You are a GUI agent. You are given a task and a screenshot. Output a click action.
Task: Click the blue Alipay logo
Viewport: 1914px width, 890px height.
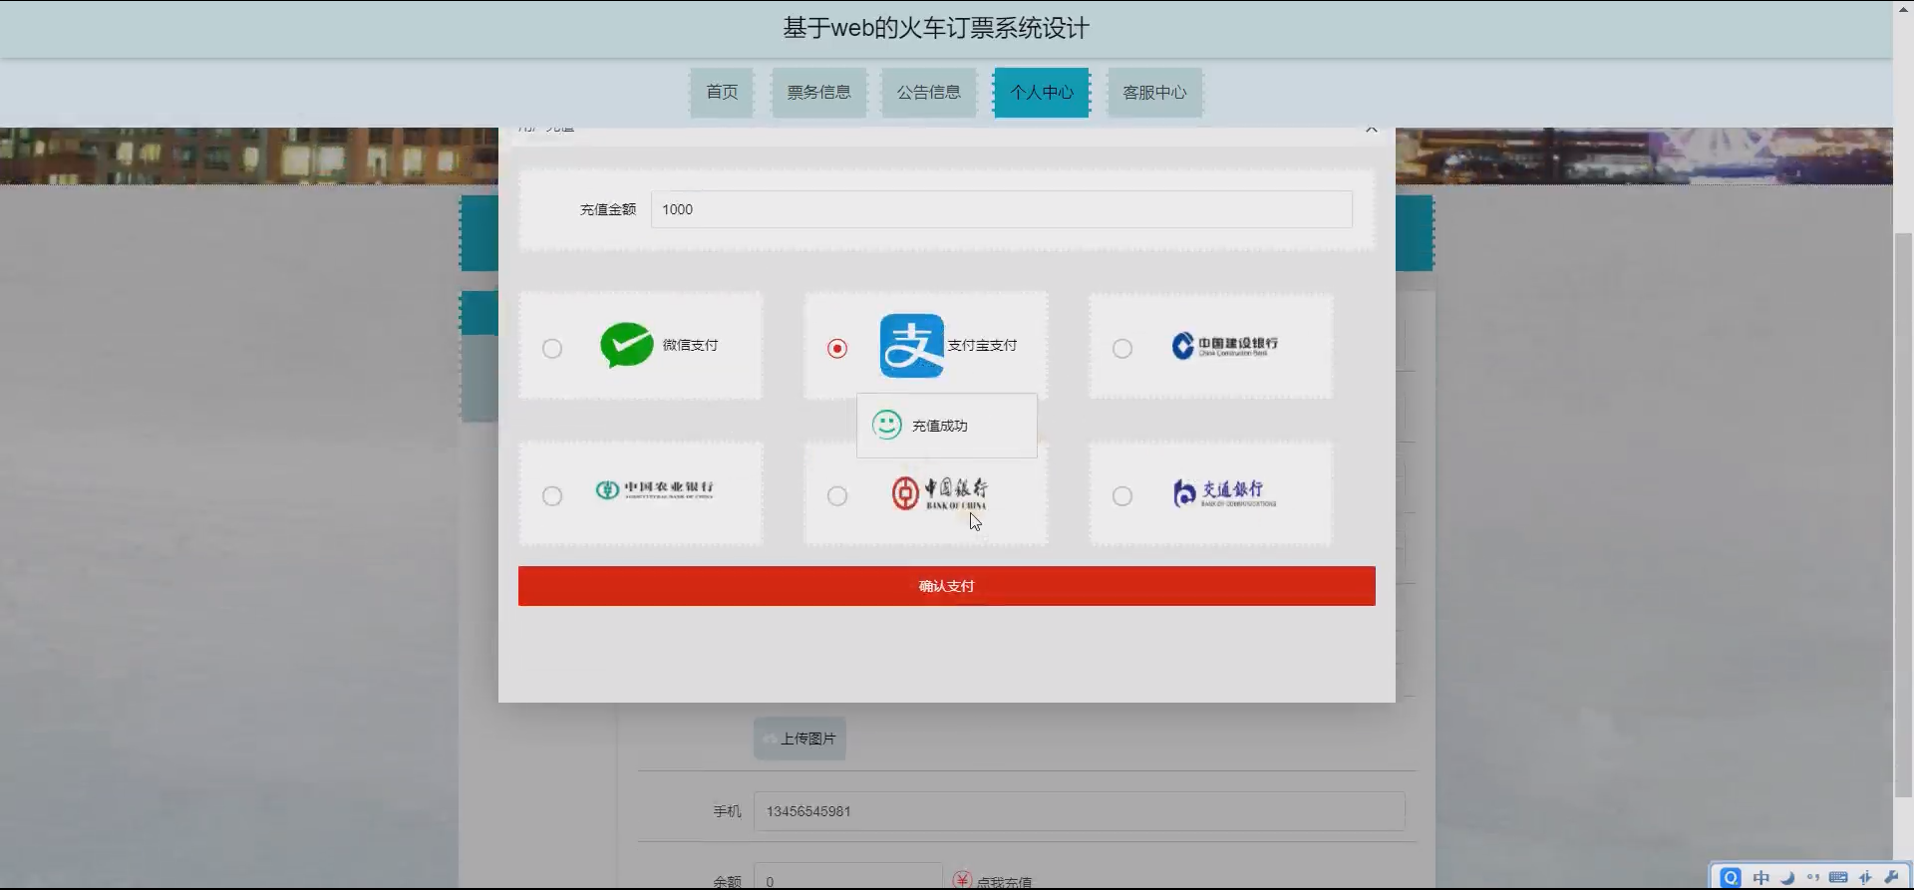click(x=911, y=345)
